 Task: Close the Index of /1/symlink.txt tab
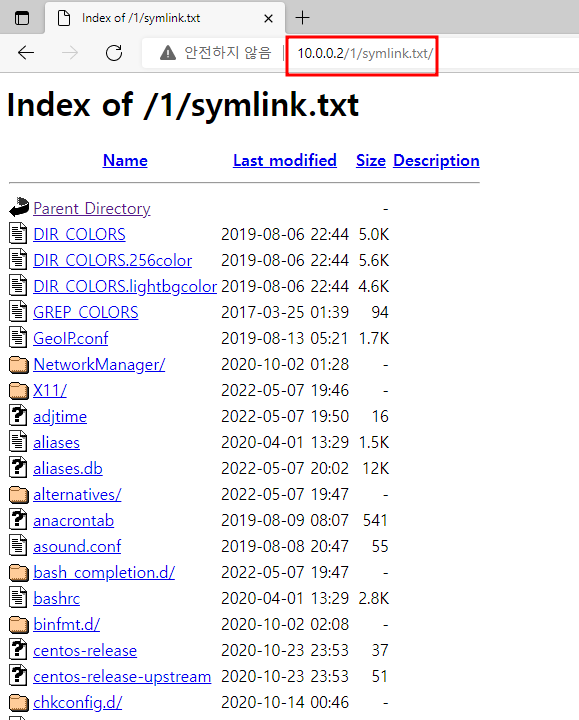269,18
